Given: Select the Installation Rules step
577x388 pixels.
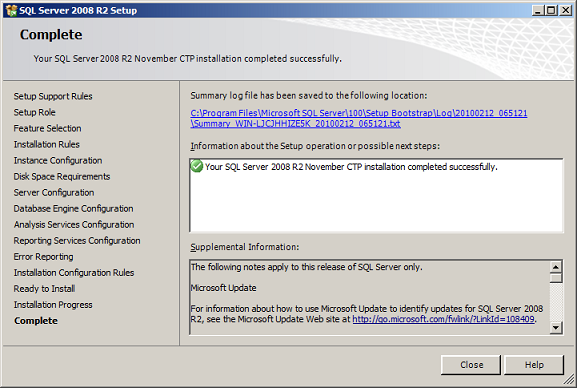Looking at the screenshot, I should point(47,144).
